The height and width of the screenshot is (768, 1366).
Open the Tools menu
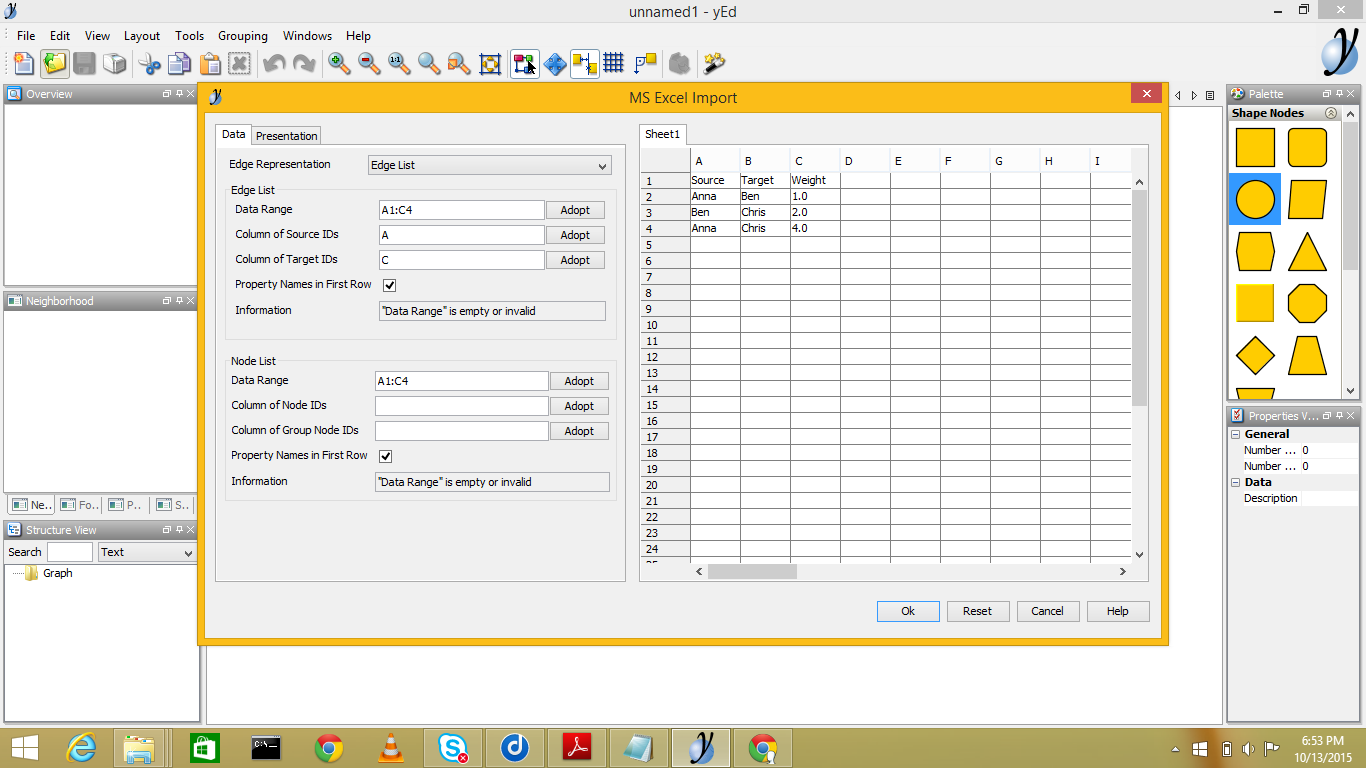pyautogui.click(x=190, y=36)
